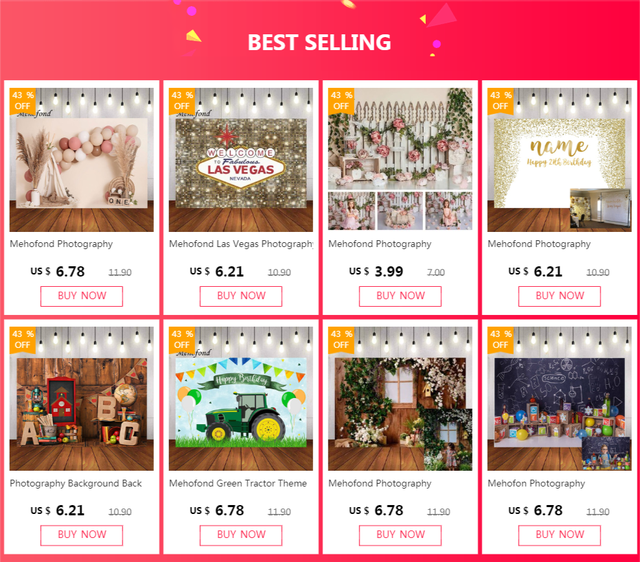The image size is (640, 562).
Task: Open the Mehofond Las Vegas Photography title link
Action: coord(241,244)
